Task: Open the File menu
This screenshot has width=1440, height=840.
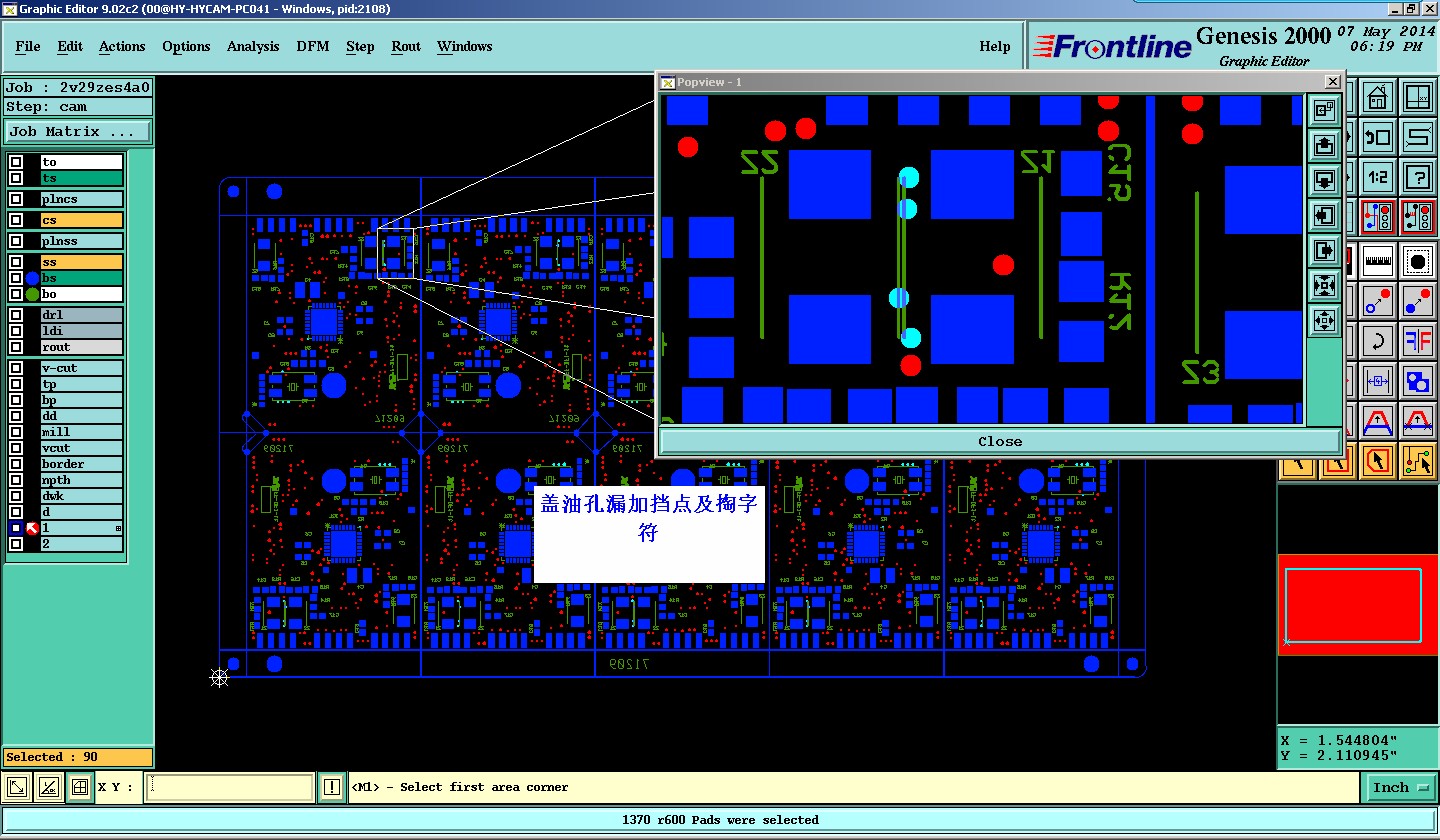Action: 28,46
